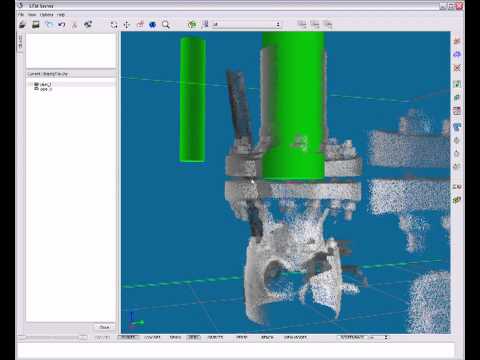Open the toolbar combo box dropdown arrows
The image size is (480, 360).
coord(278,24)
